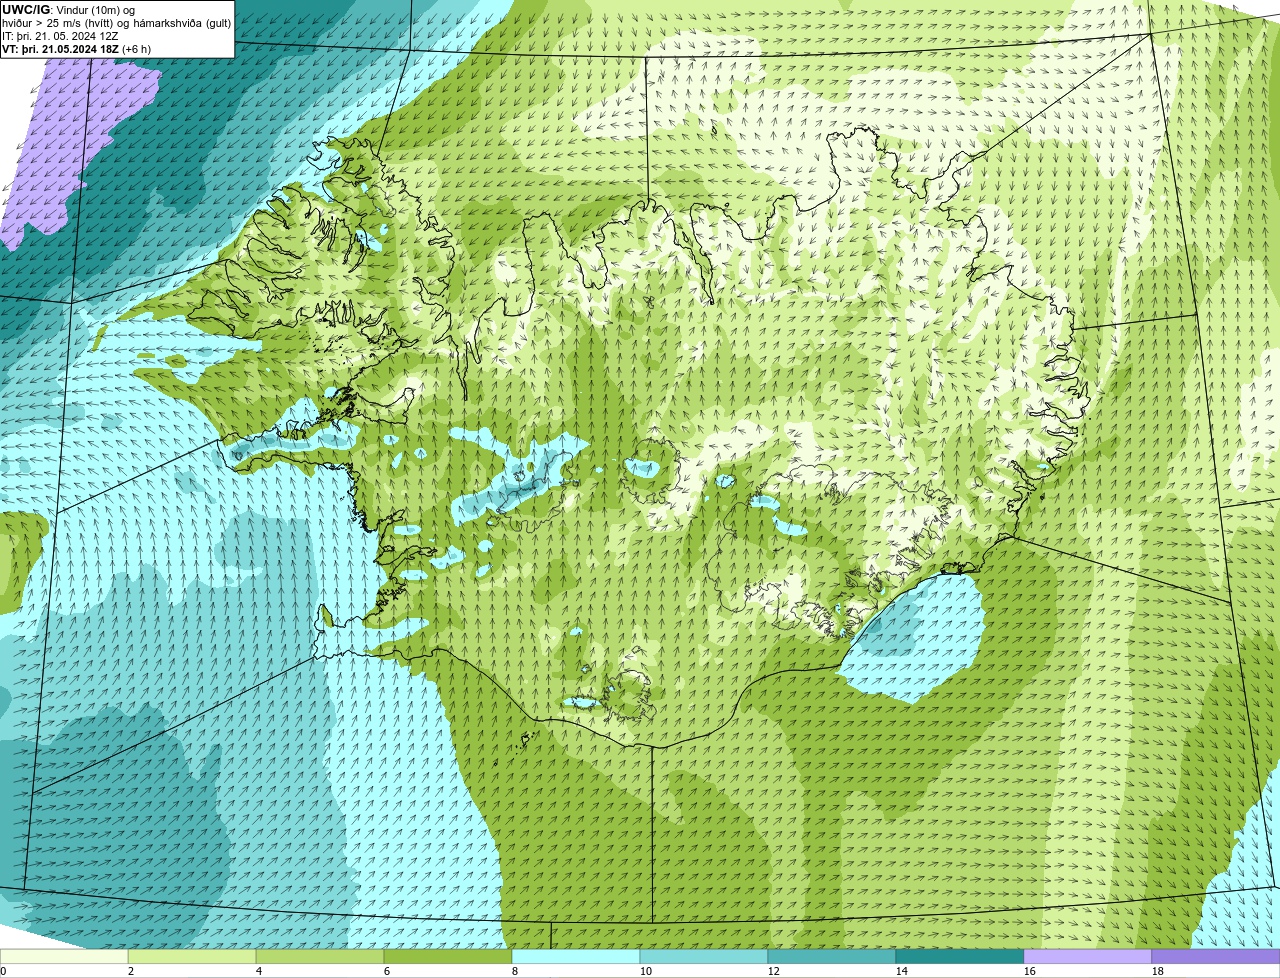The image size is (1280, 978).
Task: Click the legend scale label '16'
Action: tap(1030, 971)
